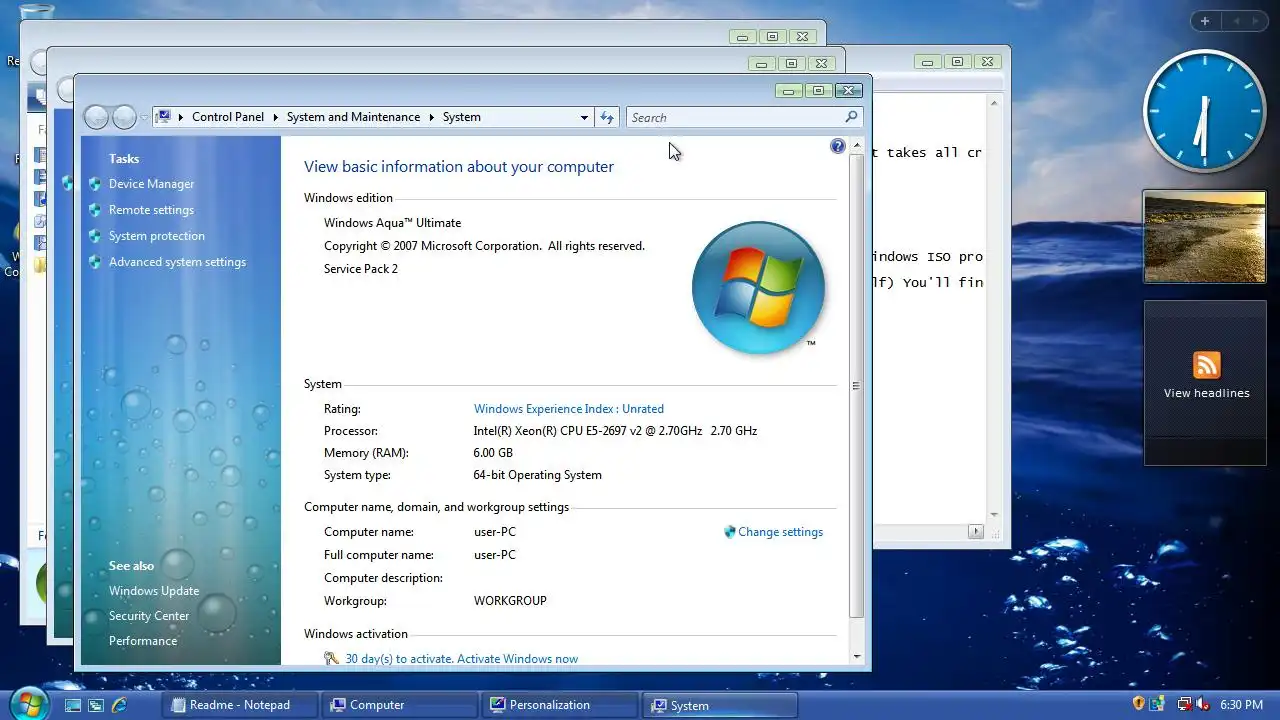Click Show Desktop quick launch icon

[x=73, y=705]
